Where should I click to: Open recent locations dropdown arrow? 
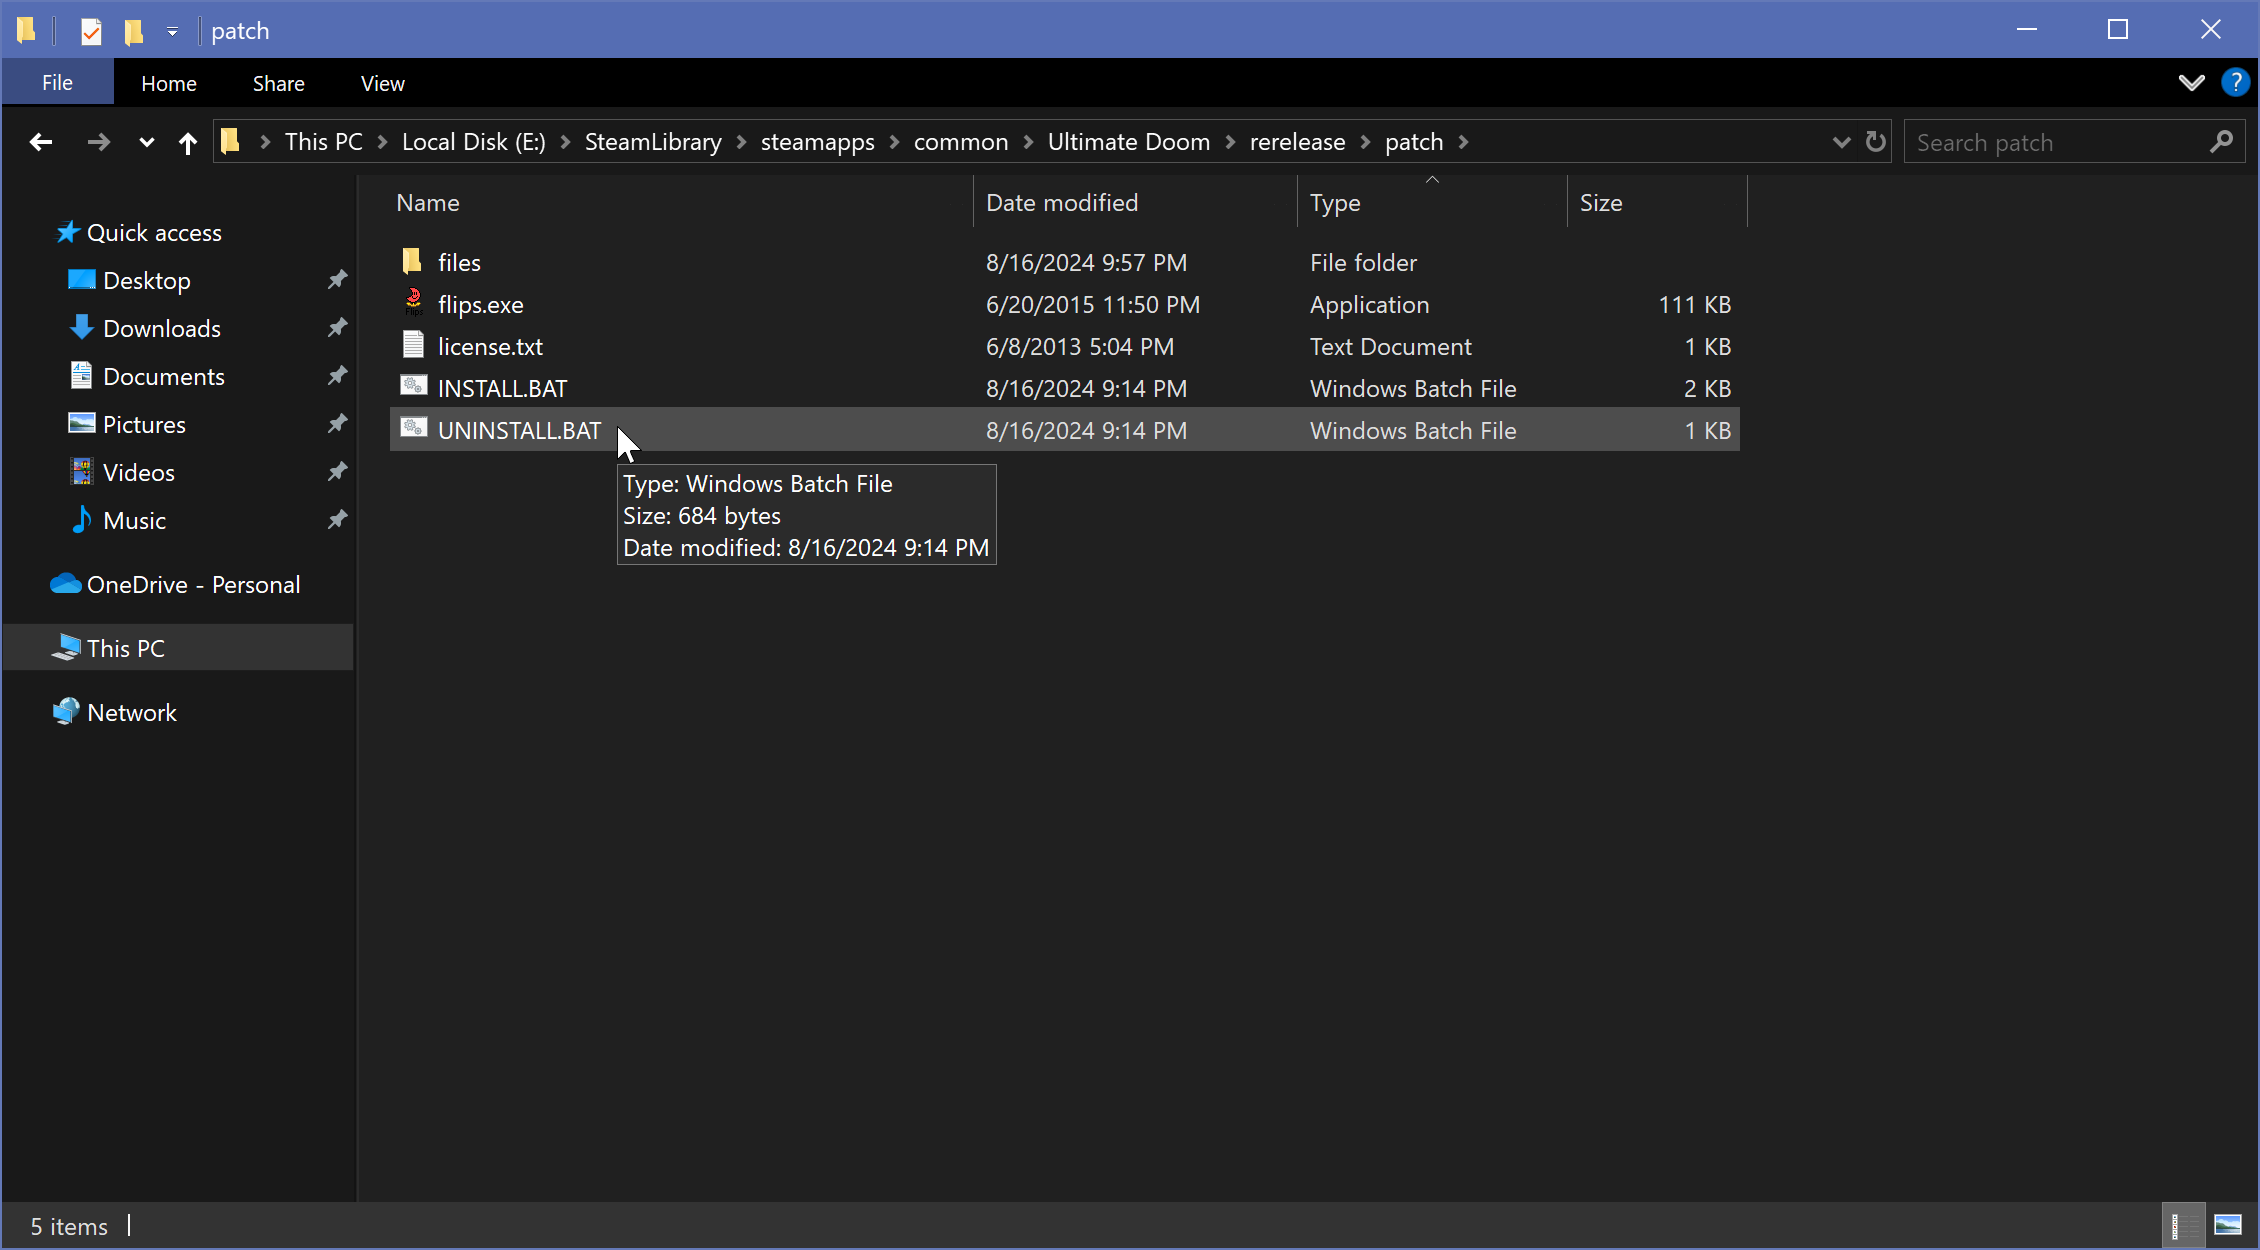[x=146, y=142]
